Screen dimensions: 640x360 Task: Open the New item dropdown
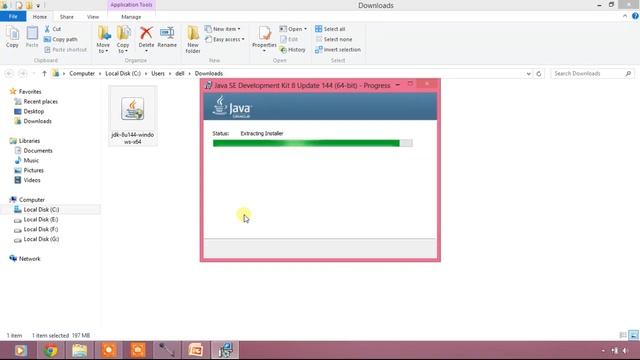pos(222,29)
